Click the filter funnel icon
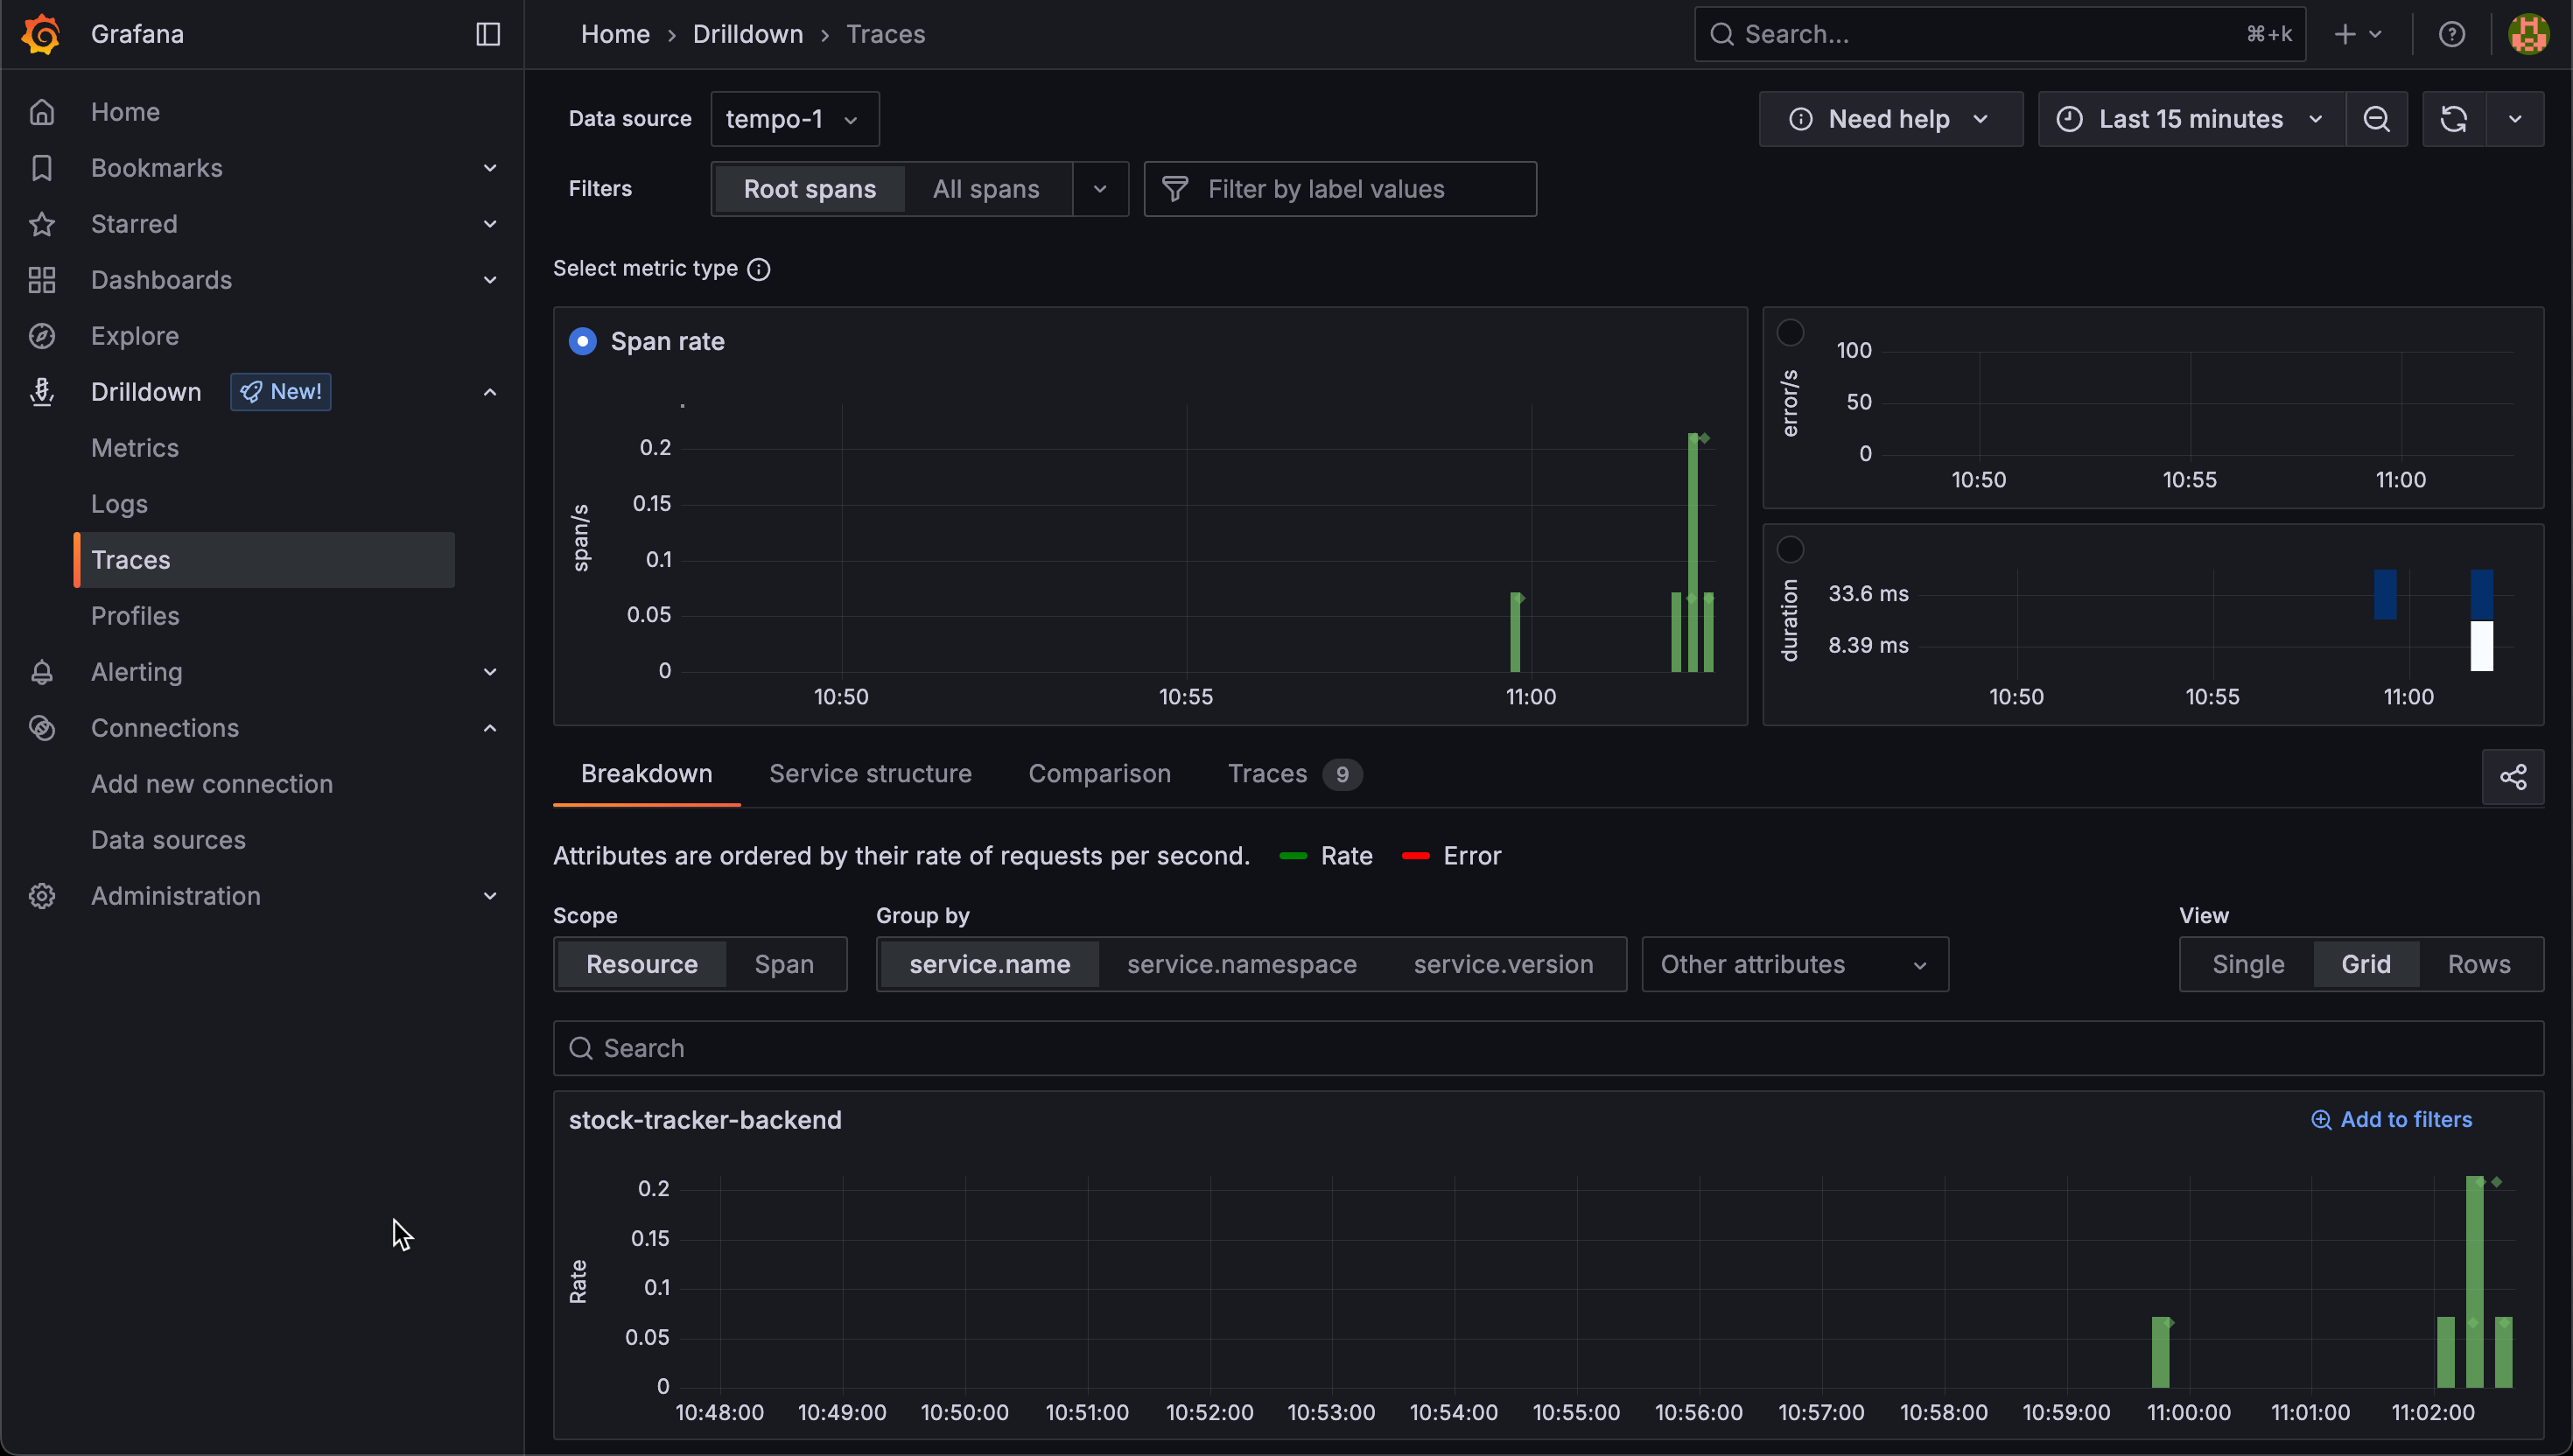This screenshot has width=2573, height=1456. (x=1175, y=189)
